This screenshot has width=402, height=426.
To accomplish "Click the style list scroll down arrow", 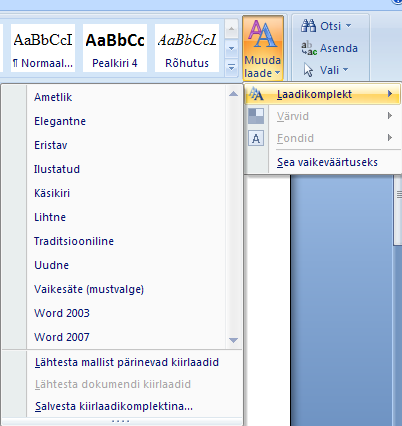I will click(233, 340).
